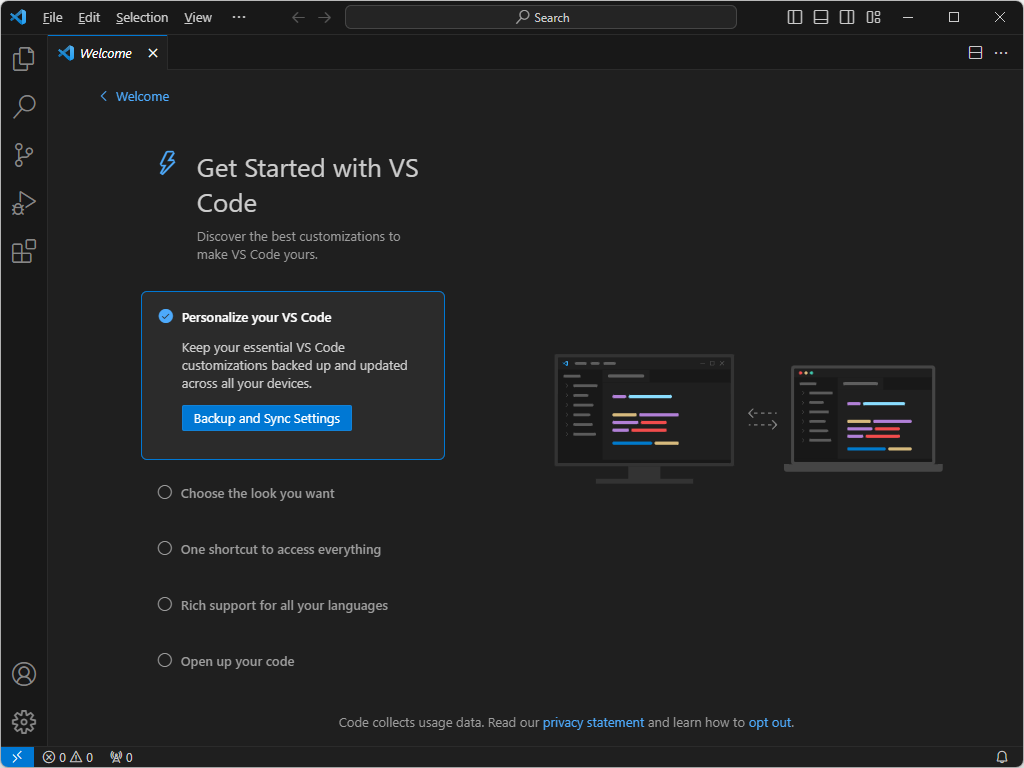The image size is (1024, 768).
Task: Open the Source Control view
Action: click(24, 155)
